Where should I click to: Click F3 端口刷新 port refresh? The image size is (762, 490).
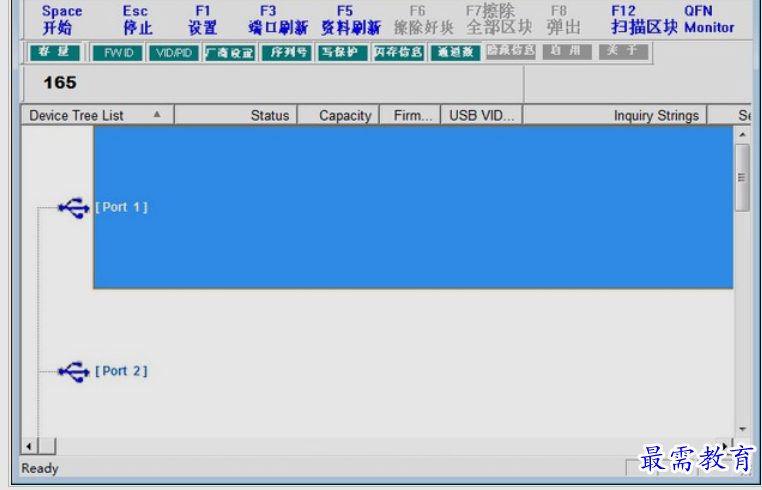[x=277, y=20]
